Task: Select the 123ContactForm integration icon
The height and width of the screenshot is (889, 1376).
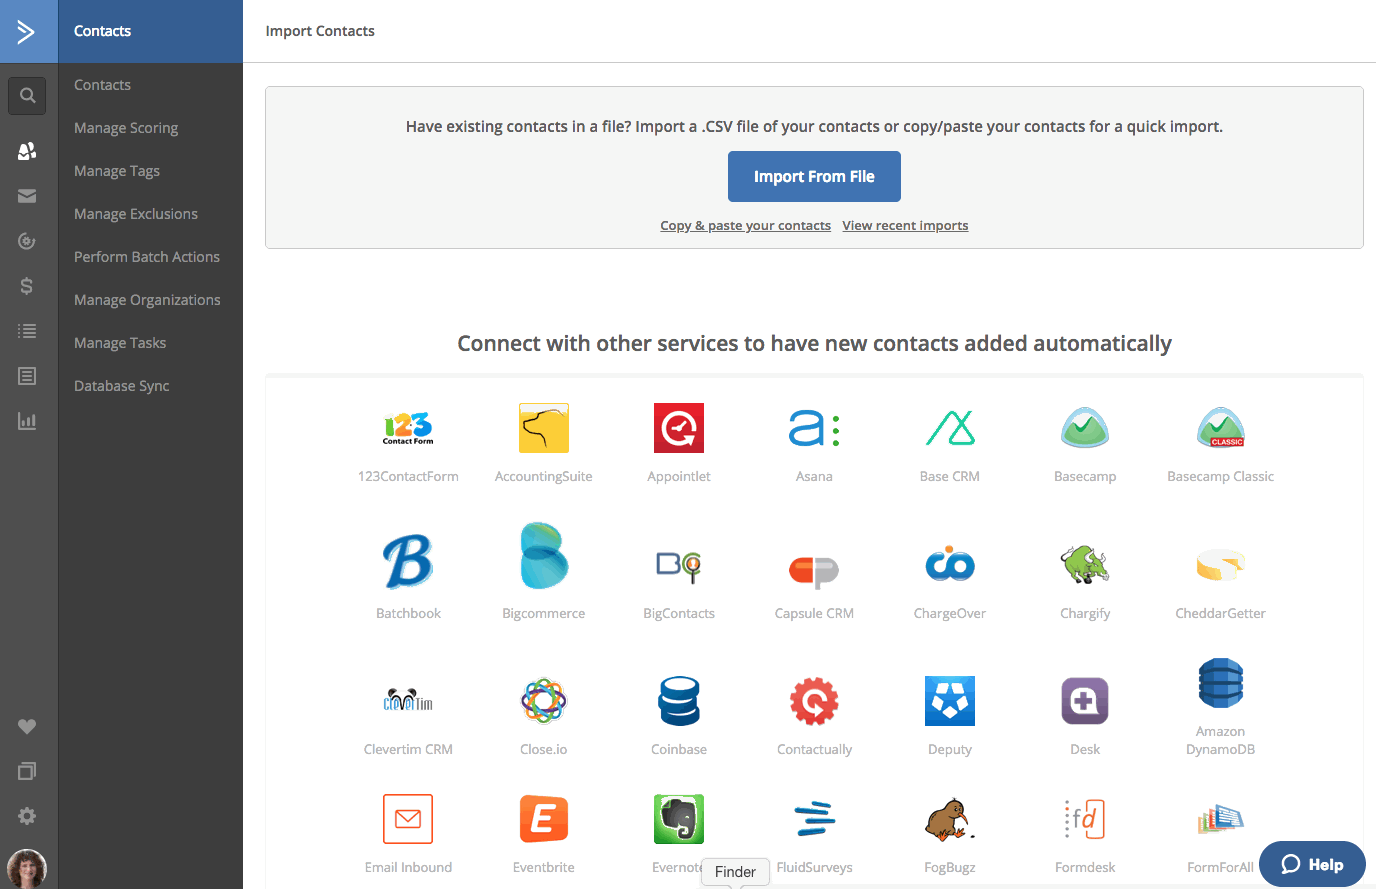Action: 408,428
